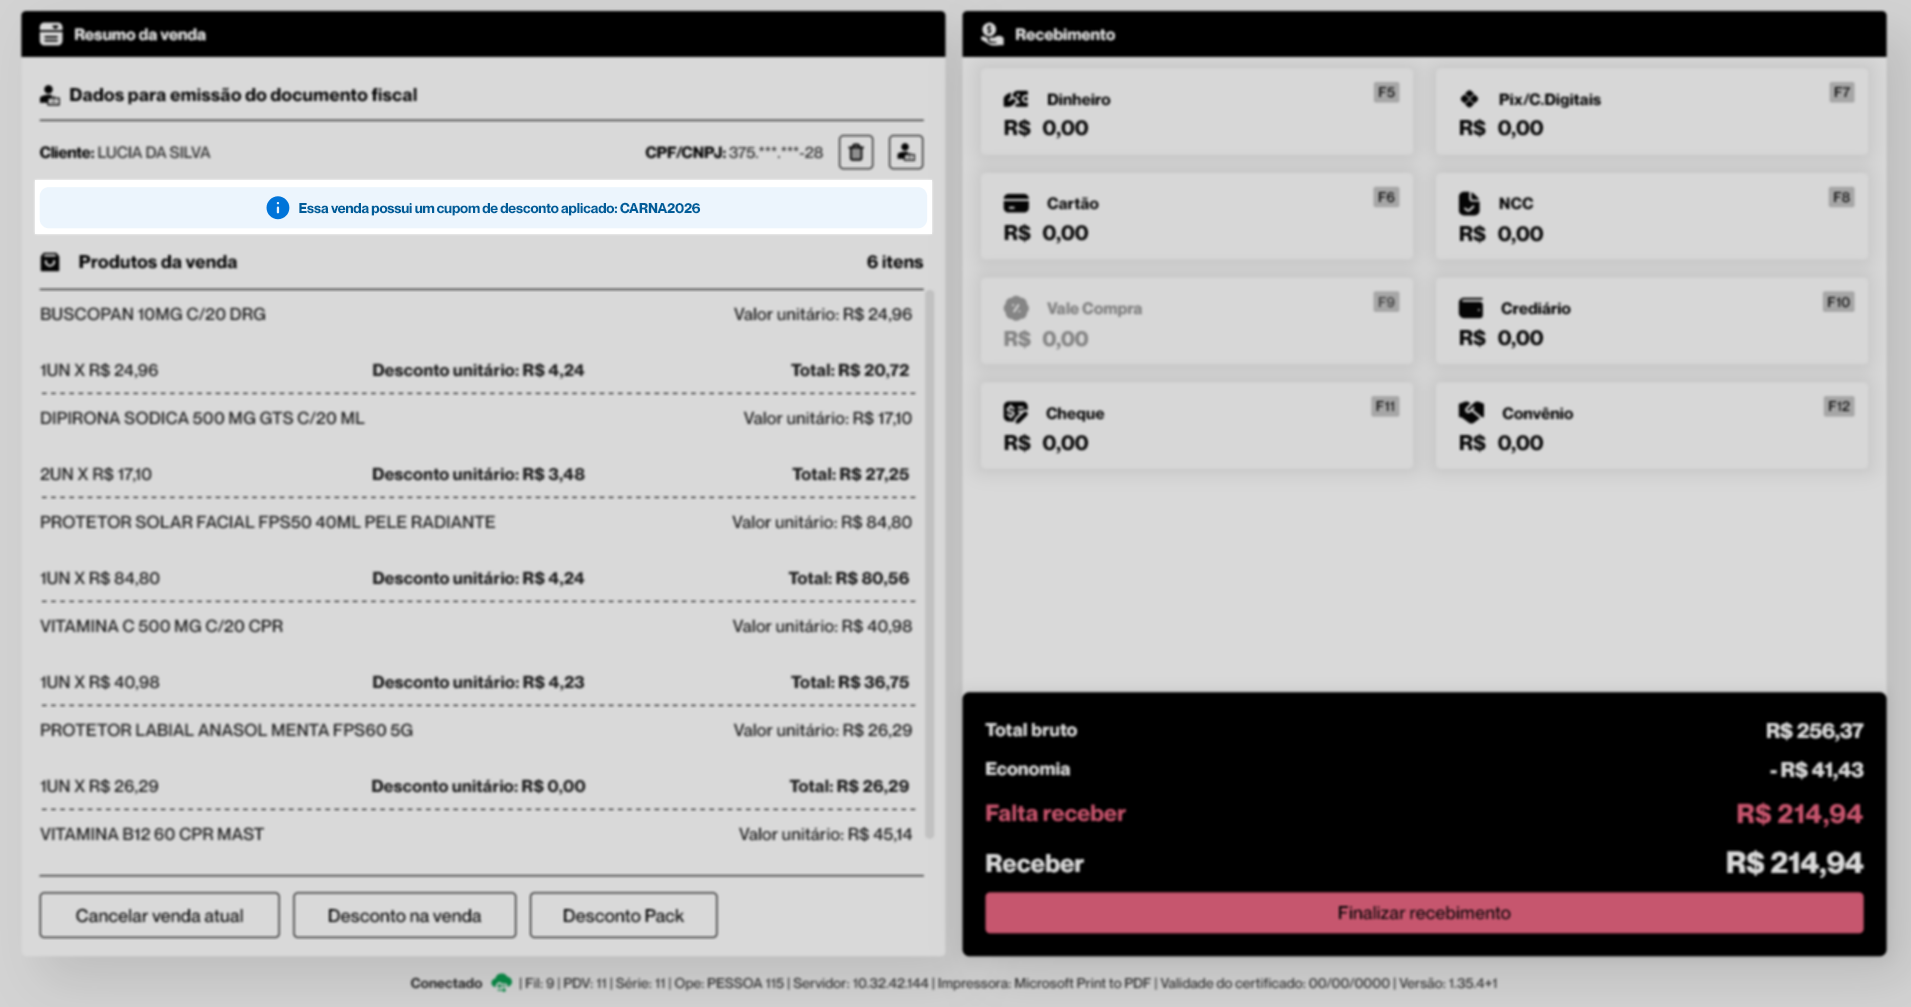This screenshot has width=1911, height=1007.
Task: Select the NCC payment icon
Action: click(x=1469, y=203)
